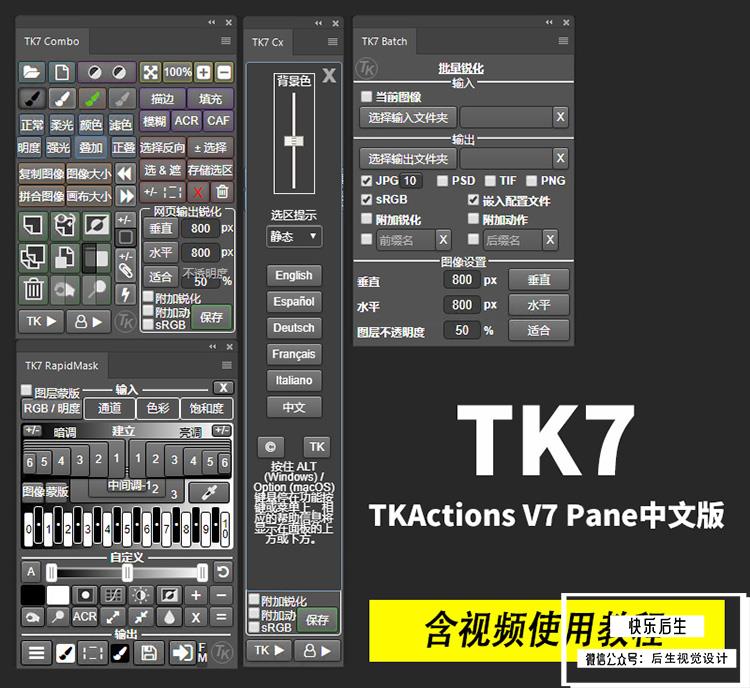This screenshot has height=688, width=750.
Task: Select the 饱和度 tab in RapidMask
Action: coord(207,408)
